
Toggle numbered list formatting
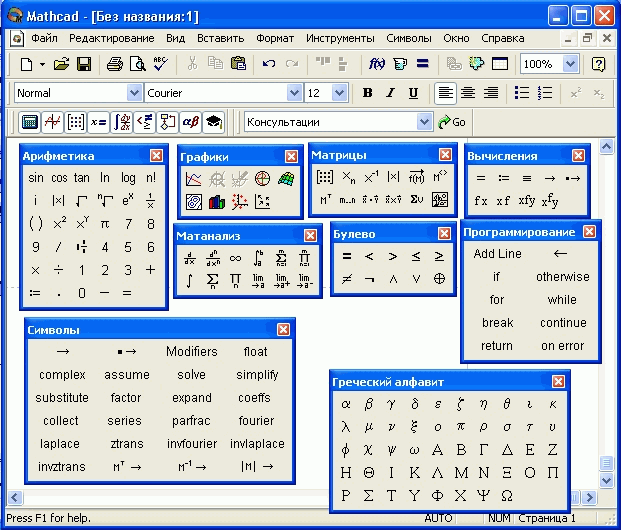click(545, 93)
